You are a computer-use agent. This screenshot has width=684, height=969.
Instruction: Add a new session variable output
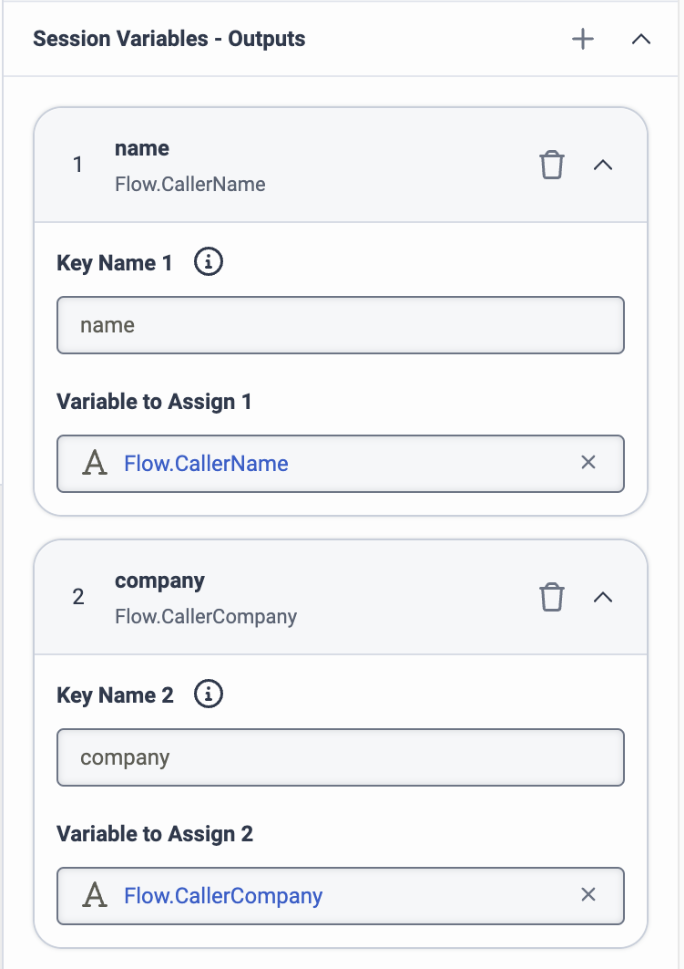(583, 40)
